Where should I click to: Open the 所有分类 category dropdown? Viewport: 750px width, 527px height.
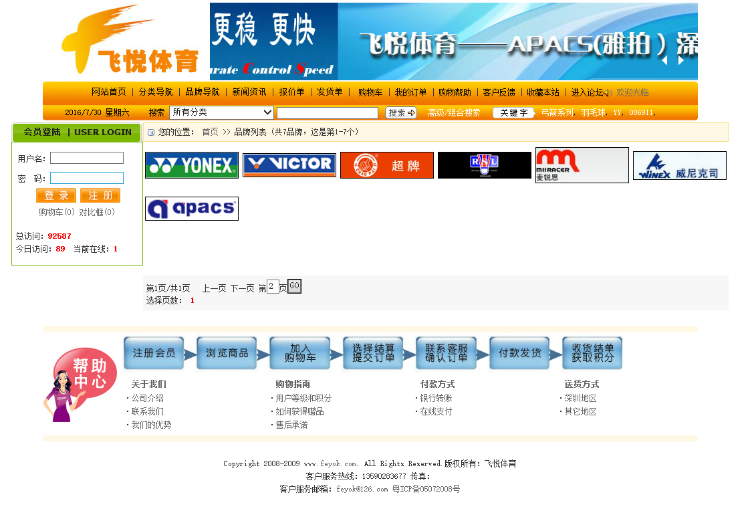tap(221, 112)
